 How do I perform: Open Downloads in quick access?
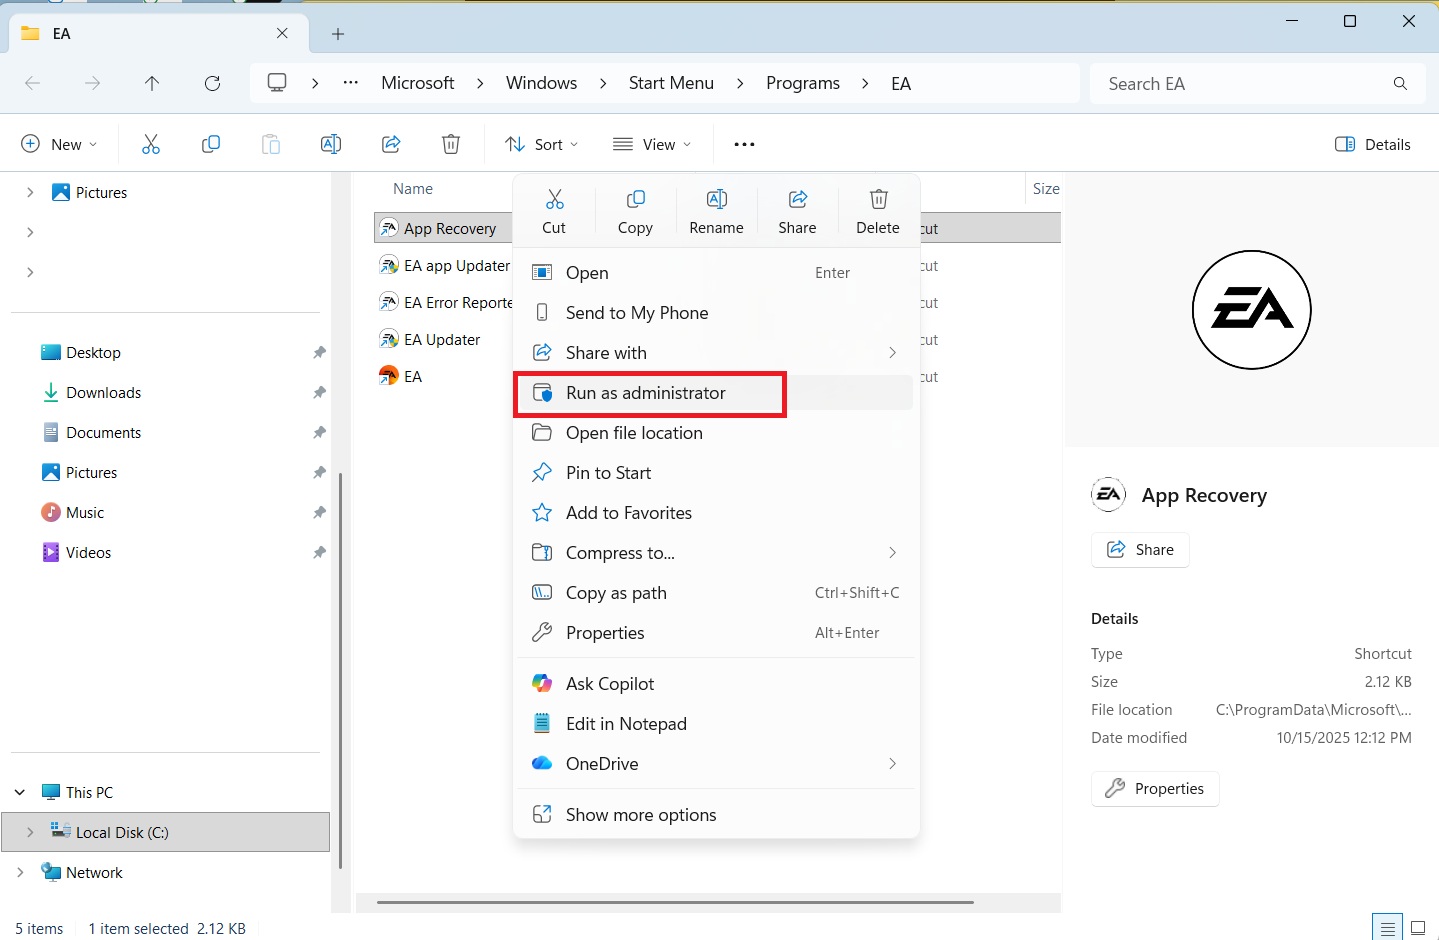point(103,393)
